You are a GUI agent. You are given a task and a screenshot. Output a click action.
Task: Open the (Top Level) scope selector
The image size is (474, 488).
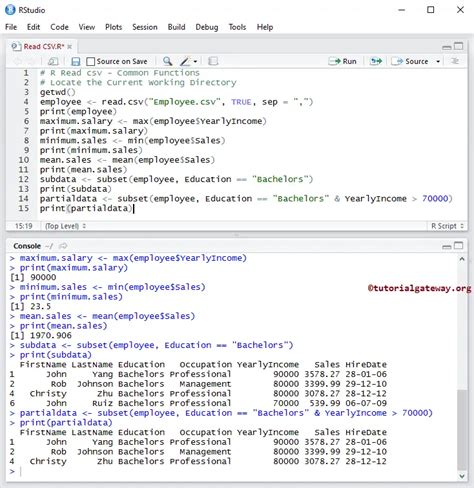point(65,226)
